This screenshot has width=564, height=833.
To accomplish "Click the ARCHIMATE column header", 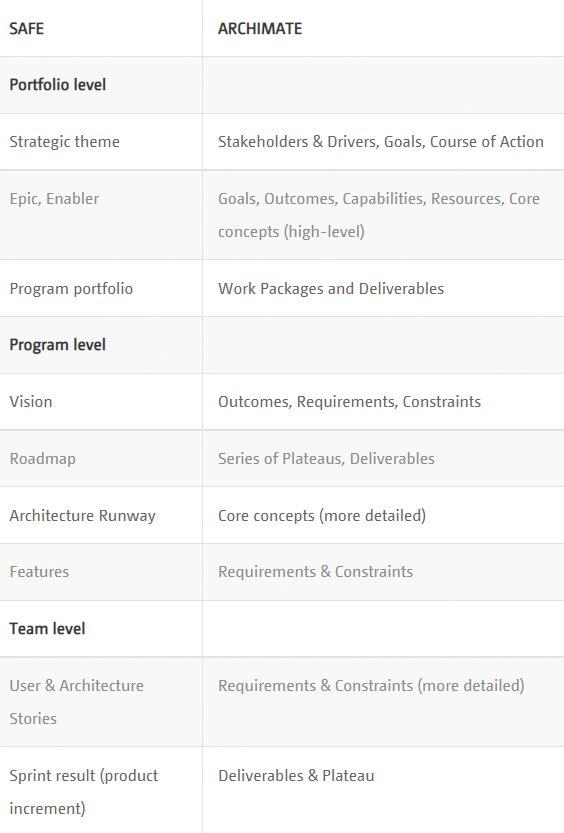I will pyautogui.click(x=383, y=28).
